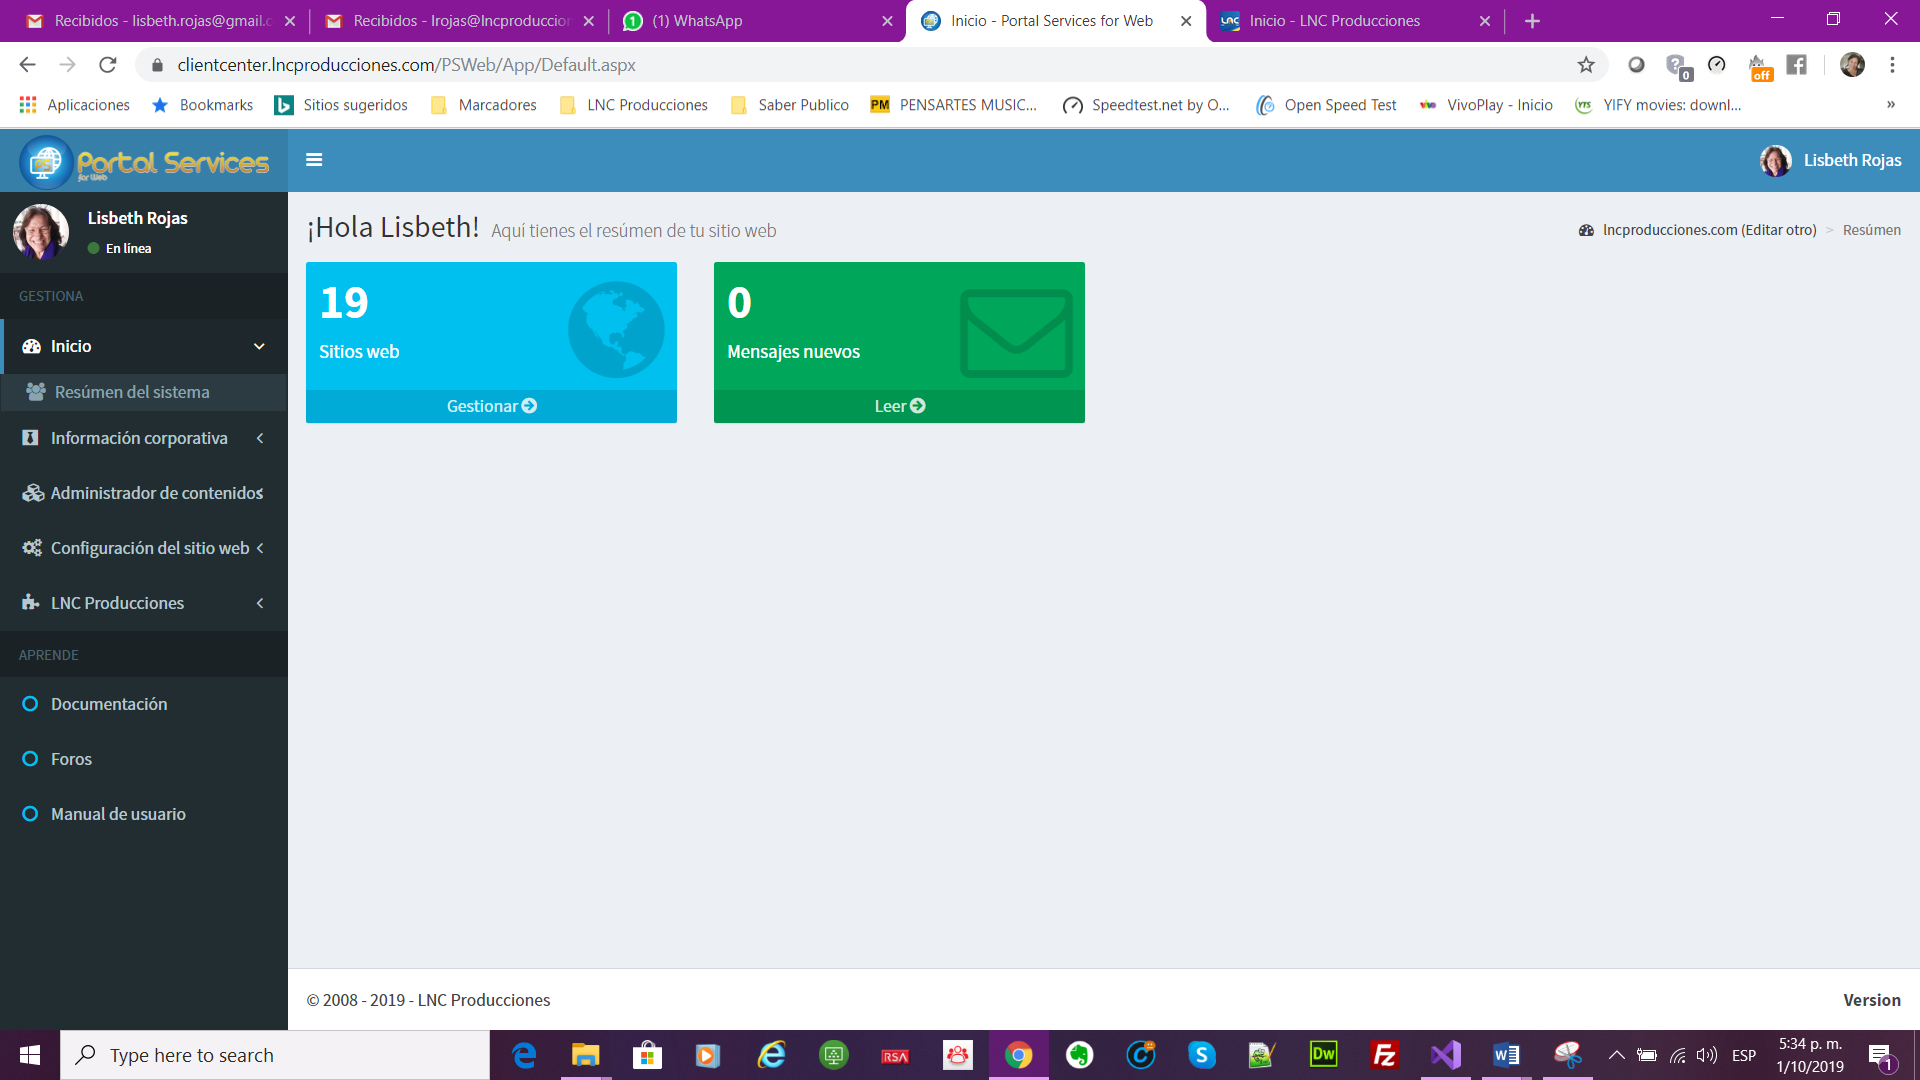Click lncproducciones.com (Editar otro) breadcrumb link
1920x1080 pixels.
[1709, 230]
